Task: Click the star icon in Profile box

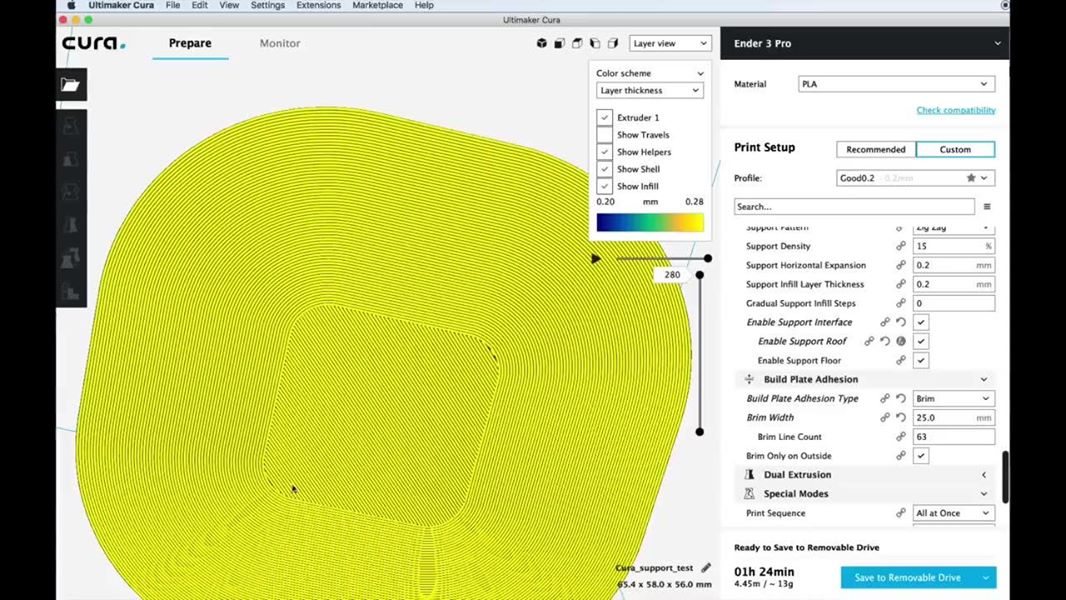Action: pos(971,178)
